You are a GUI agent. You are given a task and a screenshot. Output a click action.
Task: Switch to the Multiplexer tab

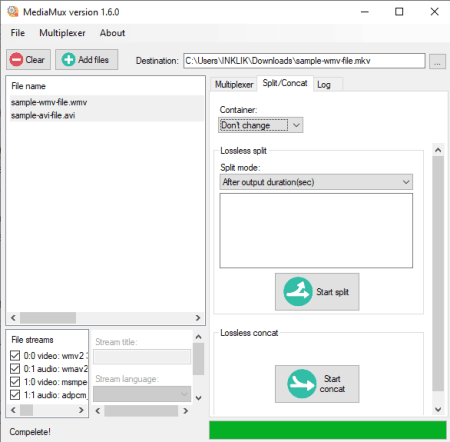click(234, 85)
